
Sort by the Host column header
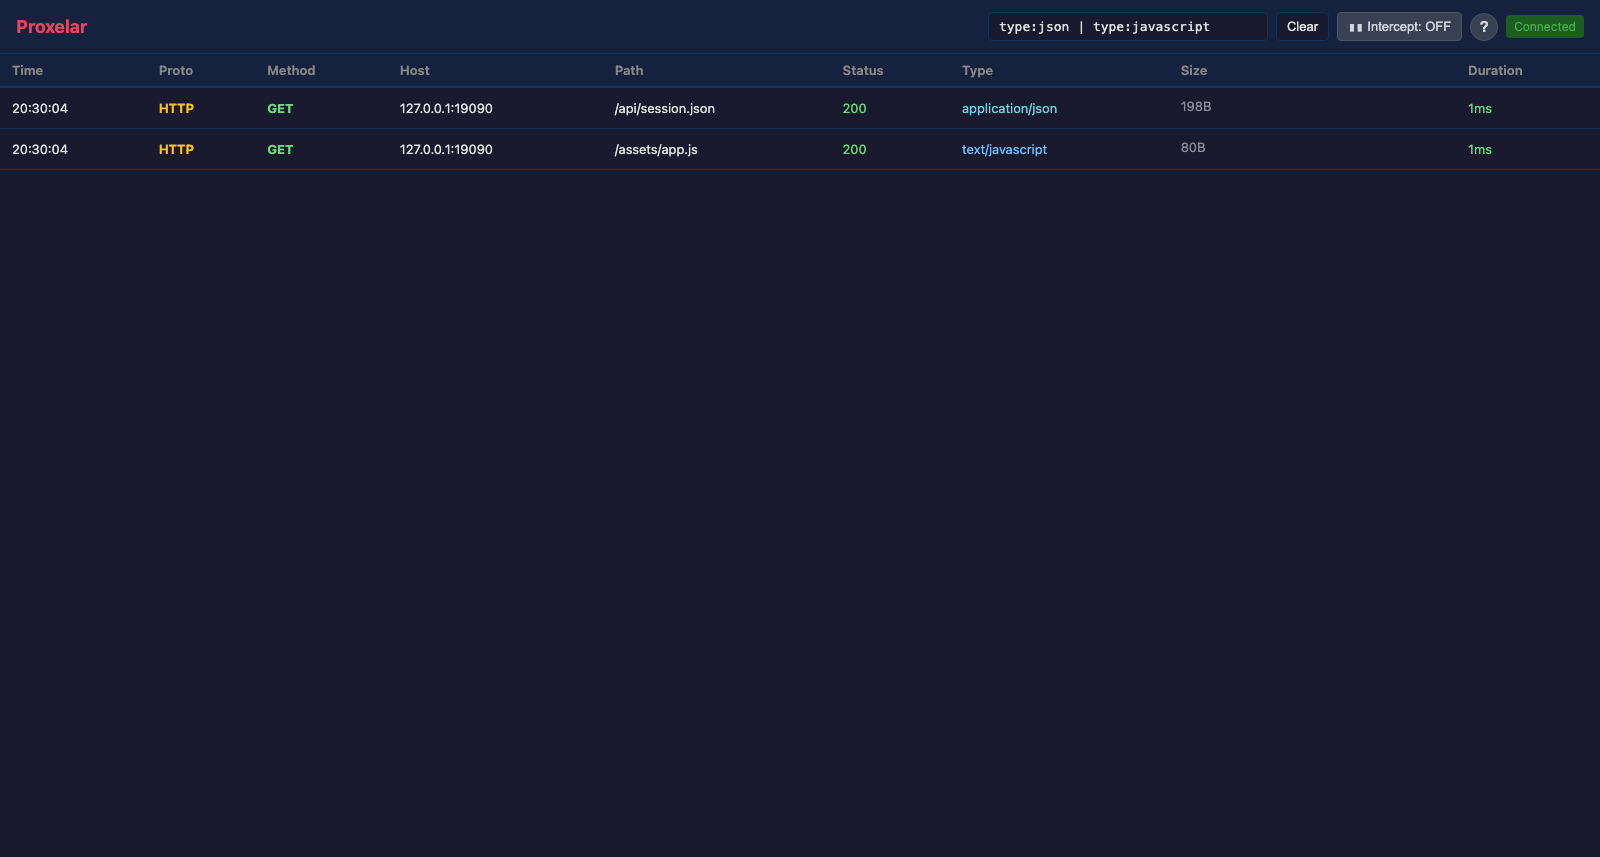(x=415, y=71)
